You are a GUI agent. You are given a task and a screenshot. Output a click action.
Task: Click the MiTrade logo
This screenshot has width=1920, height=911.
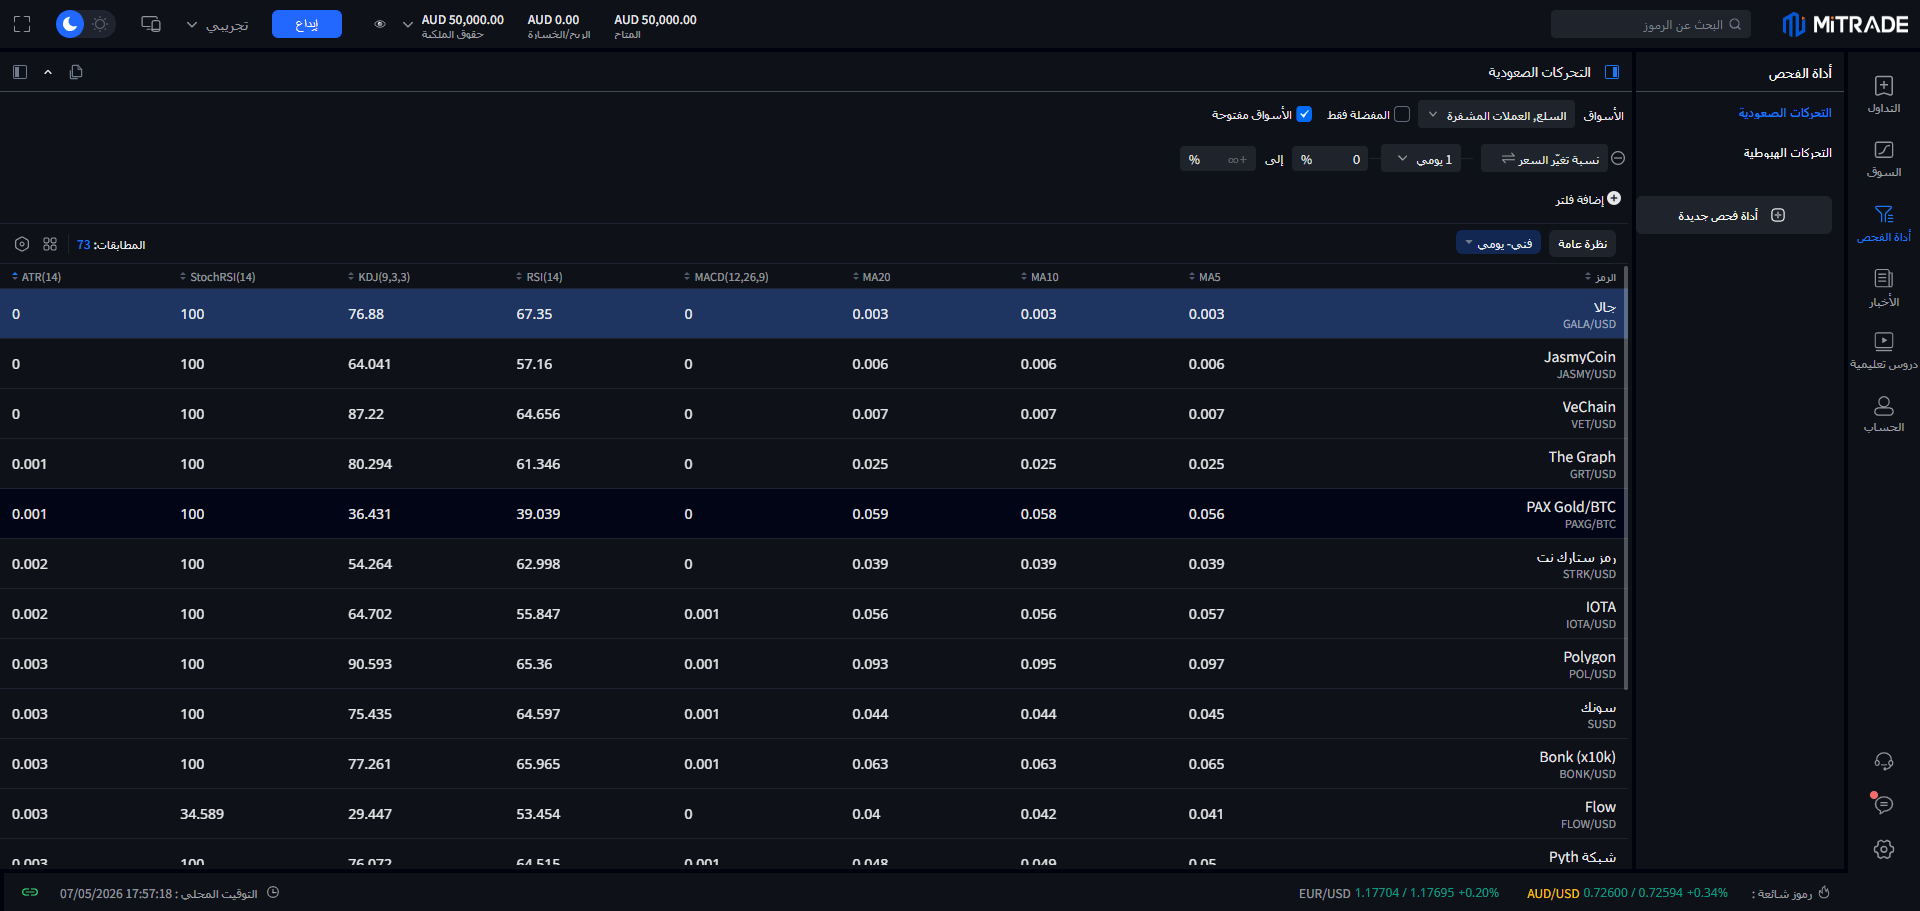coord(1845,24)
